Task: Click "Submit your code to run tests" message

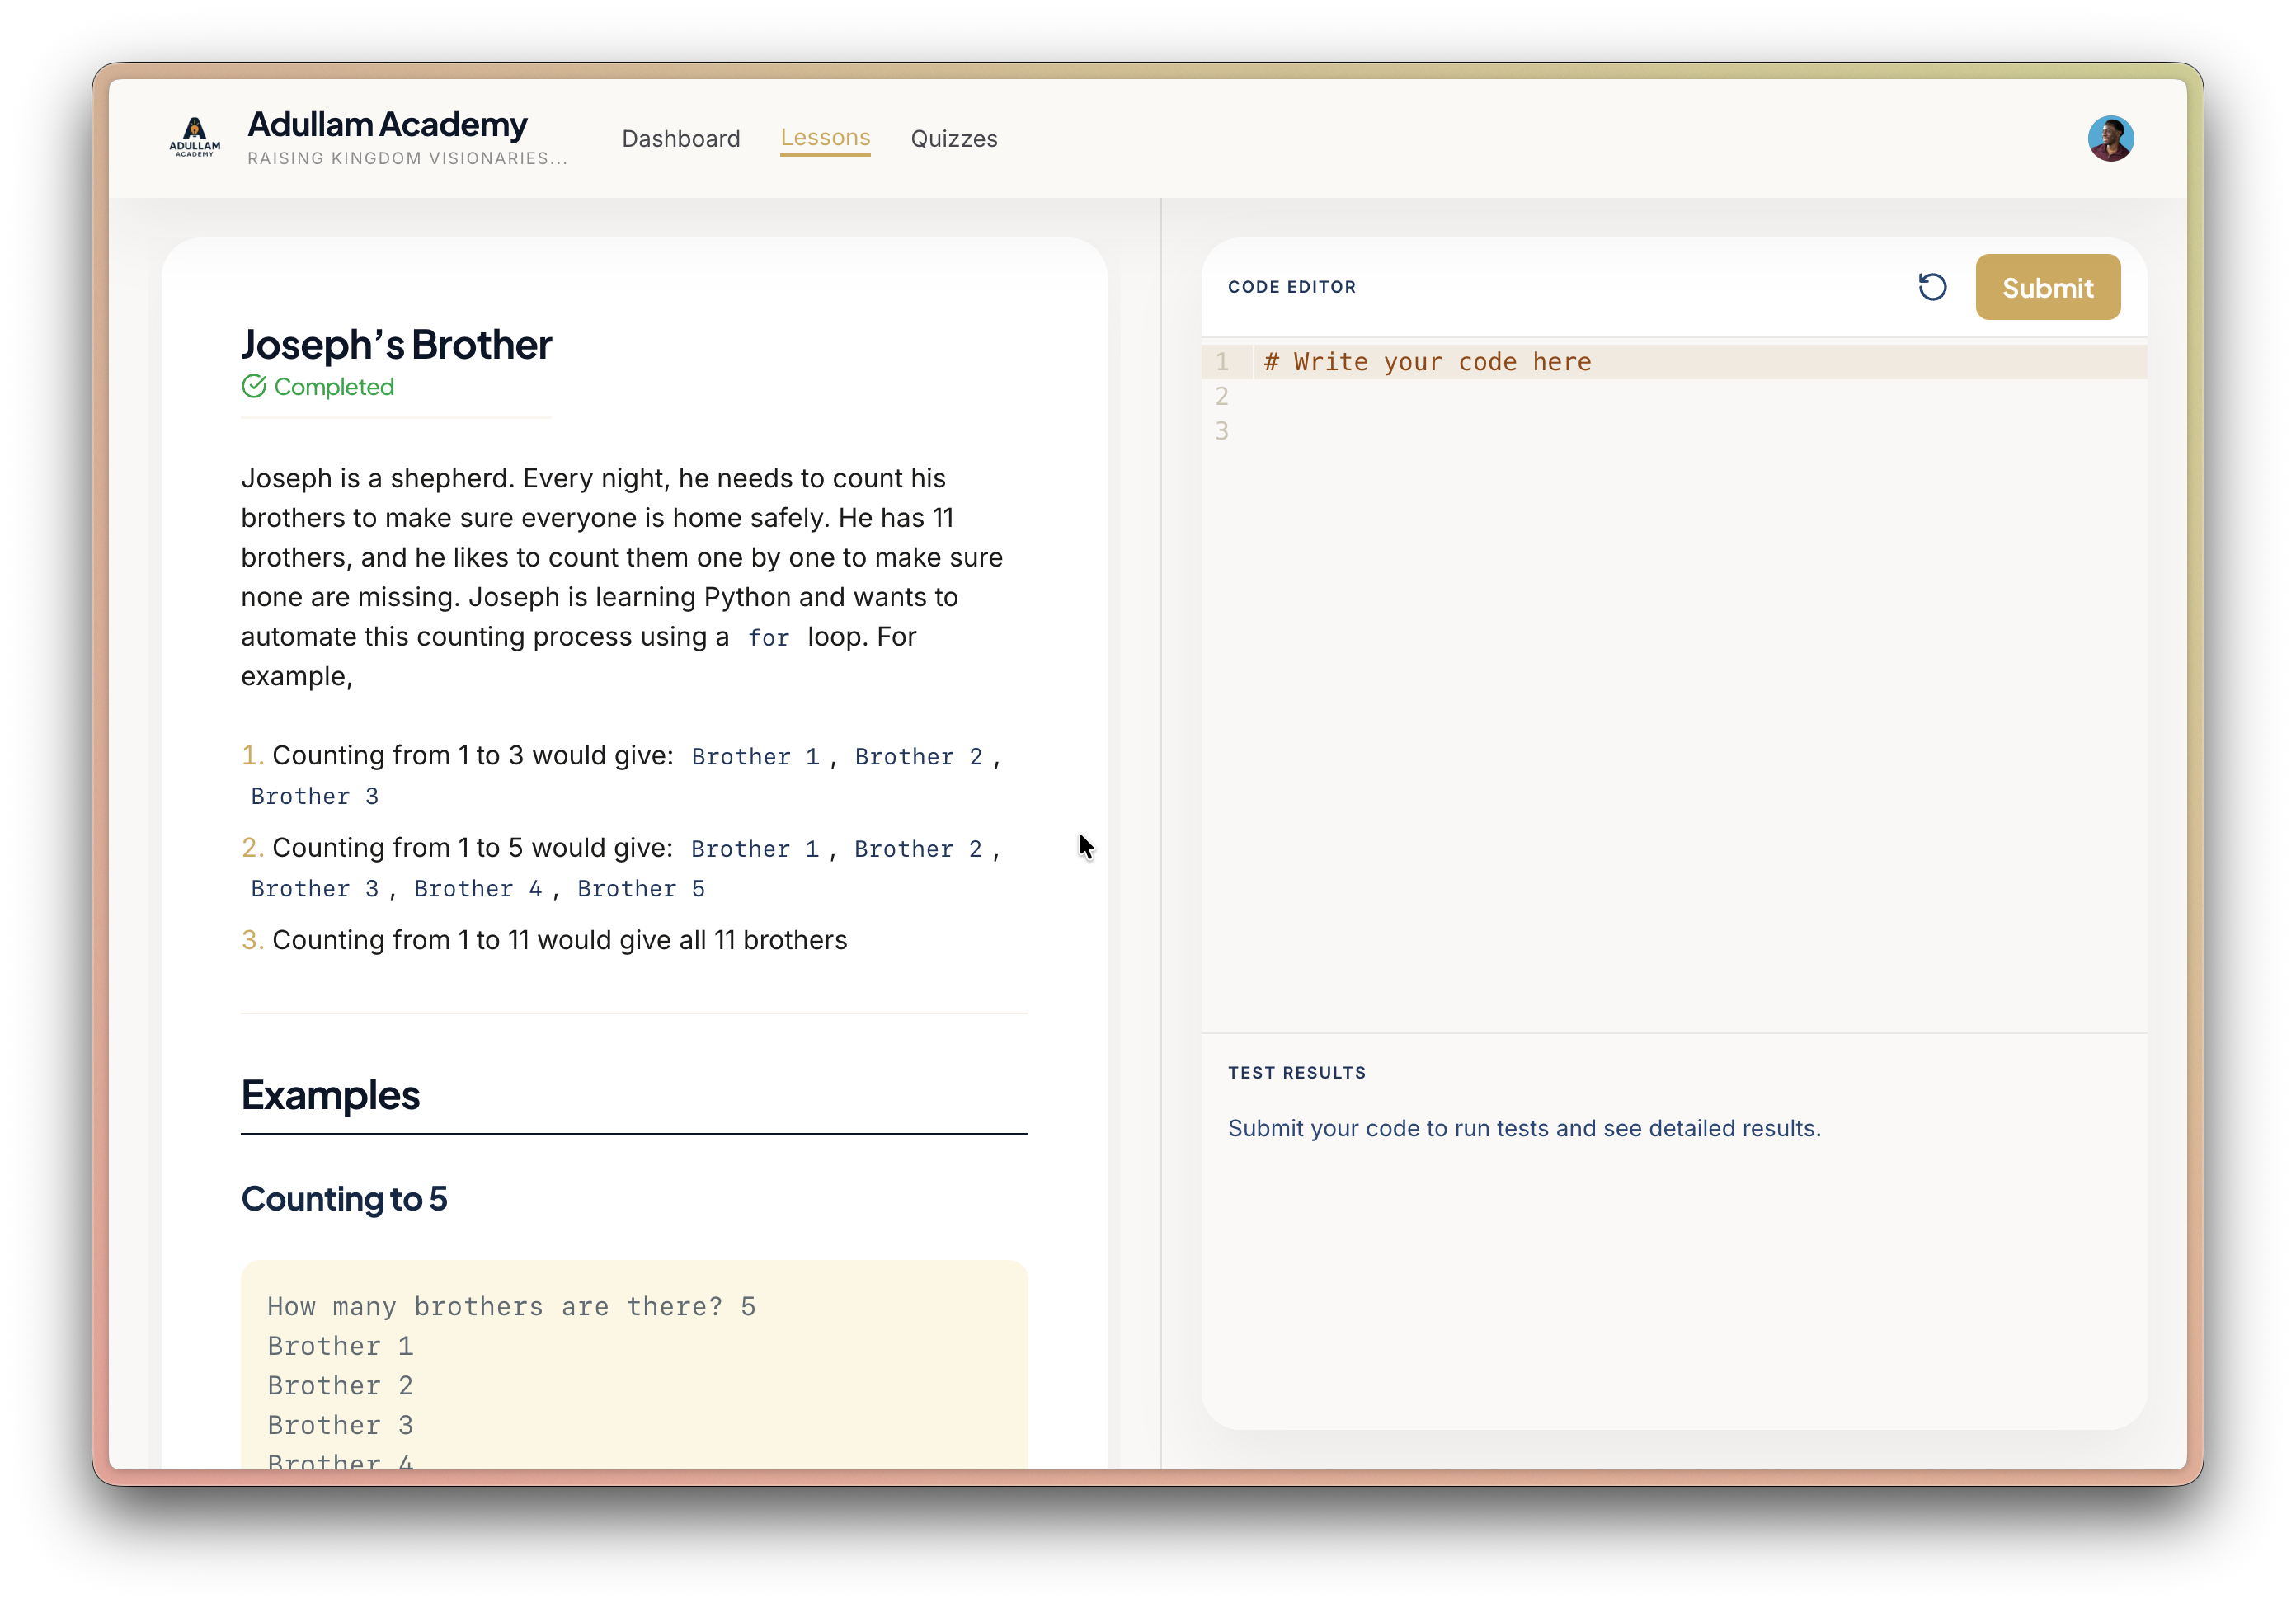Action: pyautogui.click(x=1524, y=1128)
